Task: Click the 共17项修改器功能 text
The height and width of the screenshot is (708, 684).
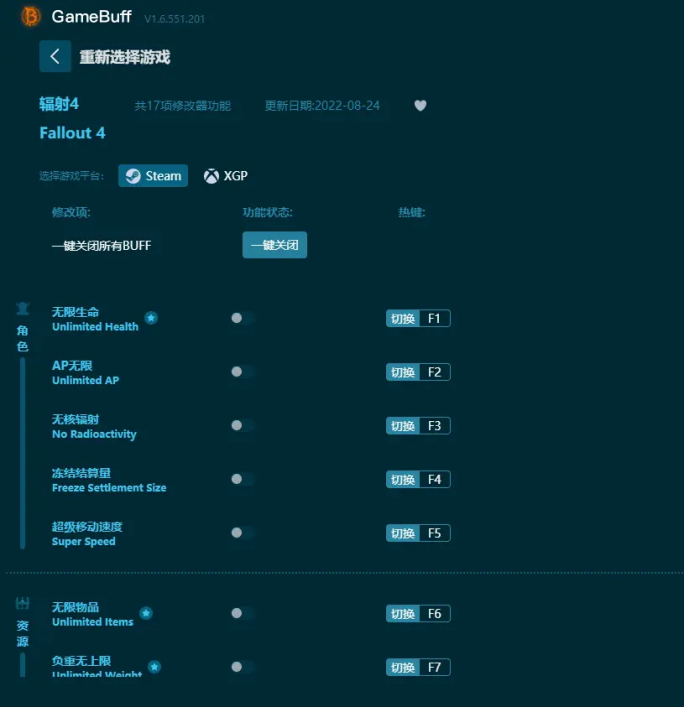Action: tap(183, 106)
